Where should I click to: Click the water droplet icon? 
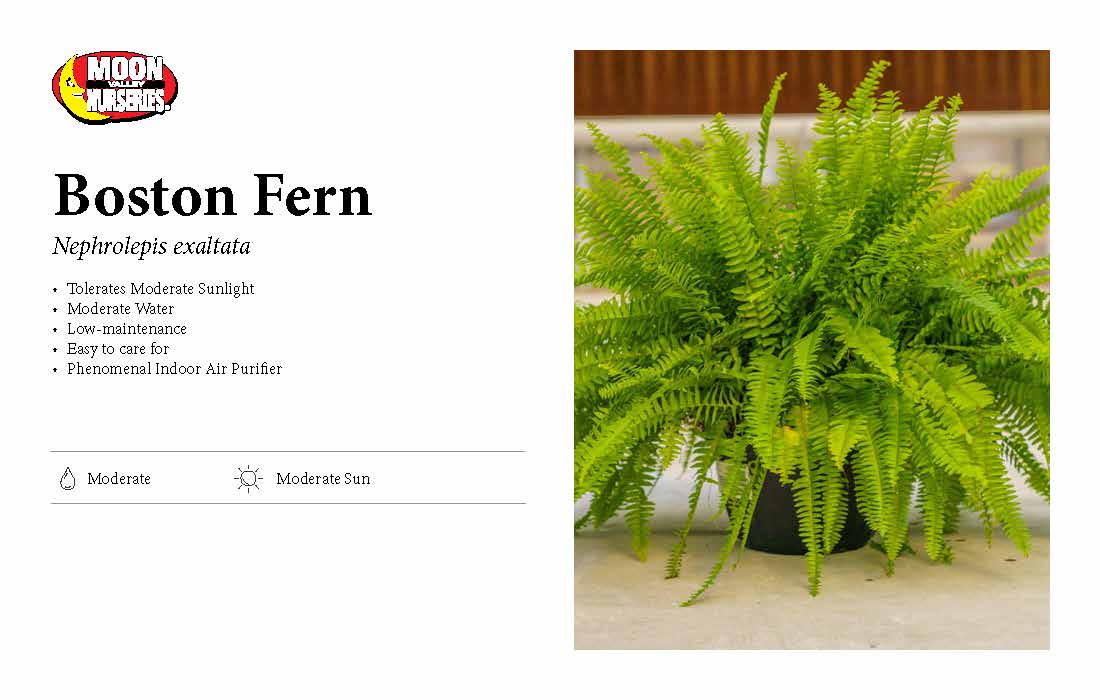tap(67, 478)
